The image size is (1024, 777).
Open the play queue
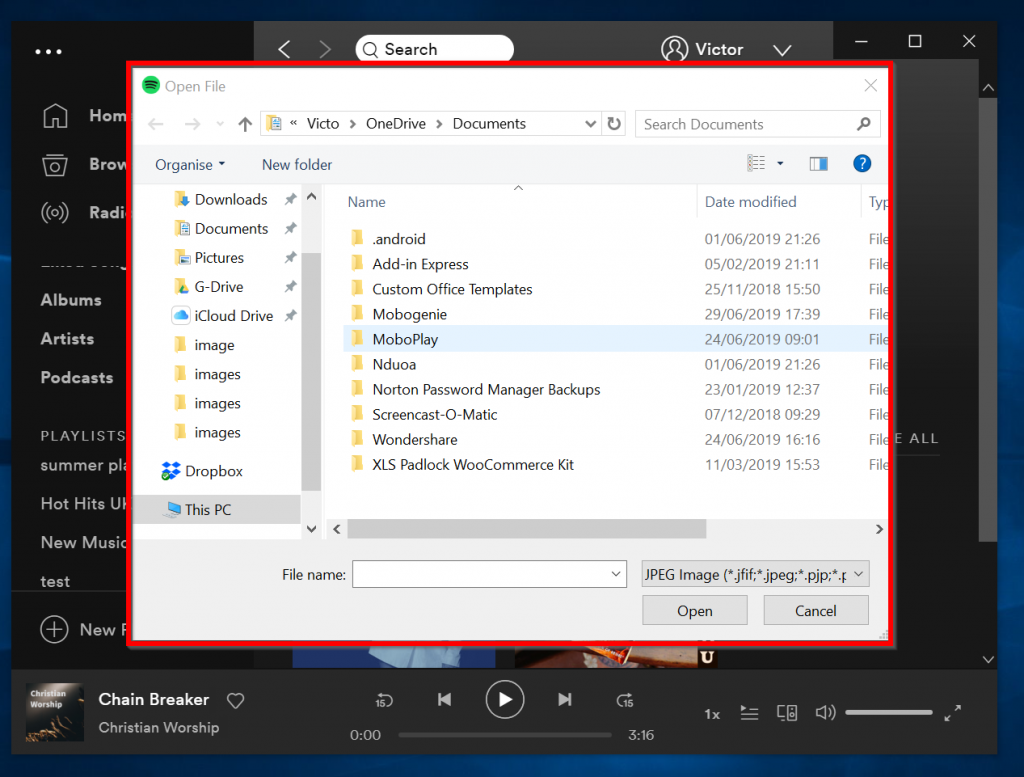click(x=747, y=712)
